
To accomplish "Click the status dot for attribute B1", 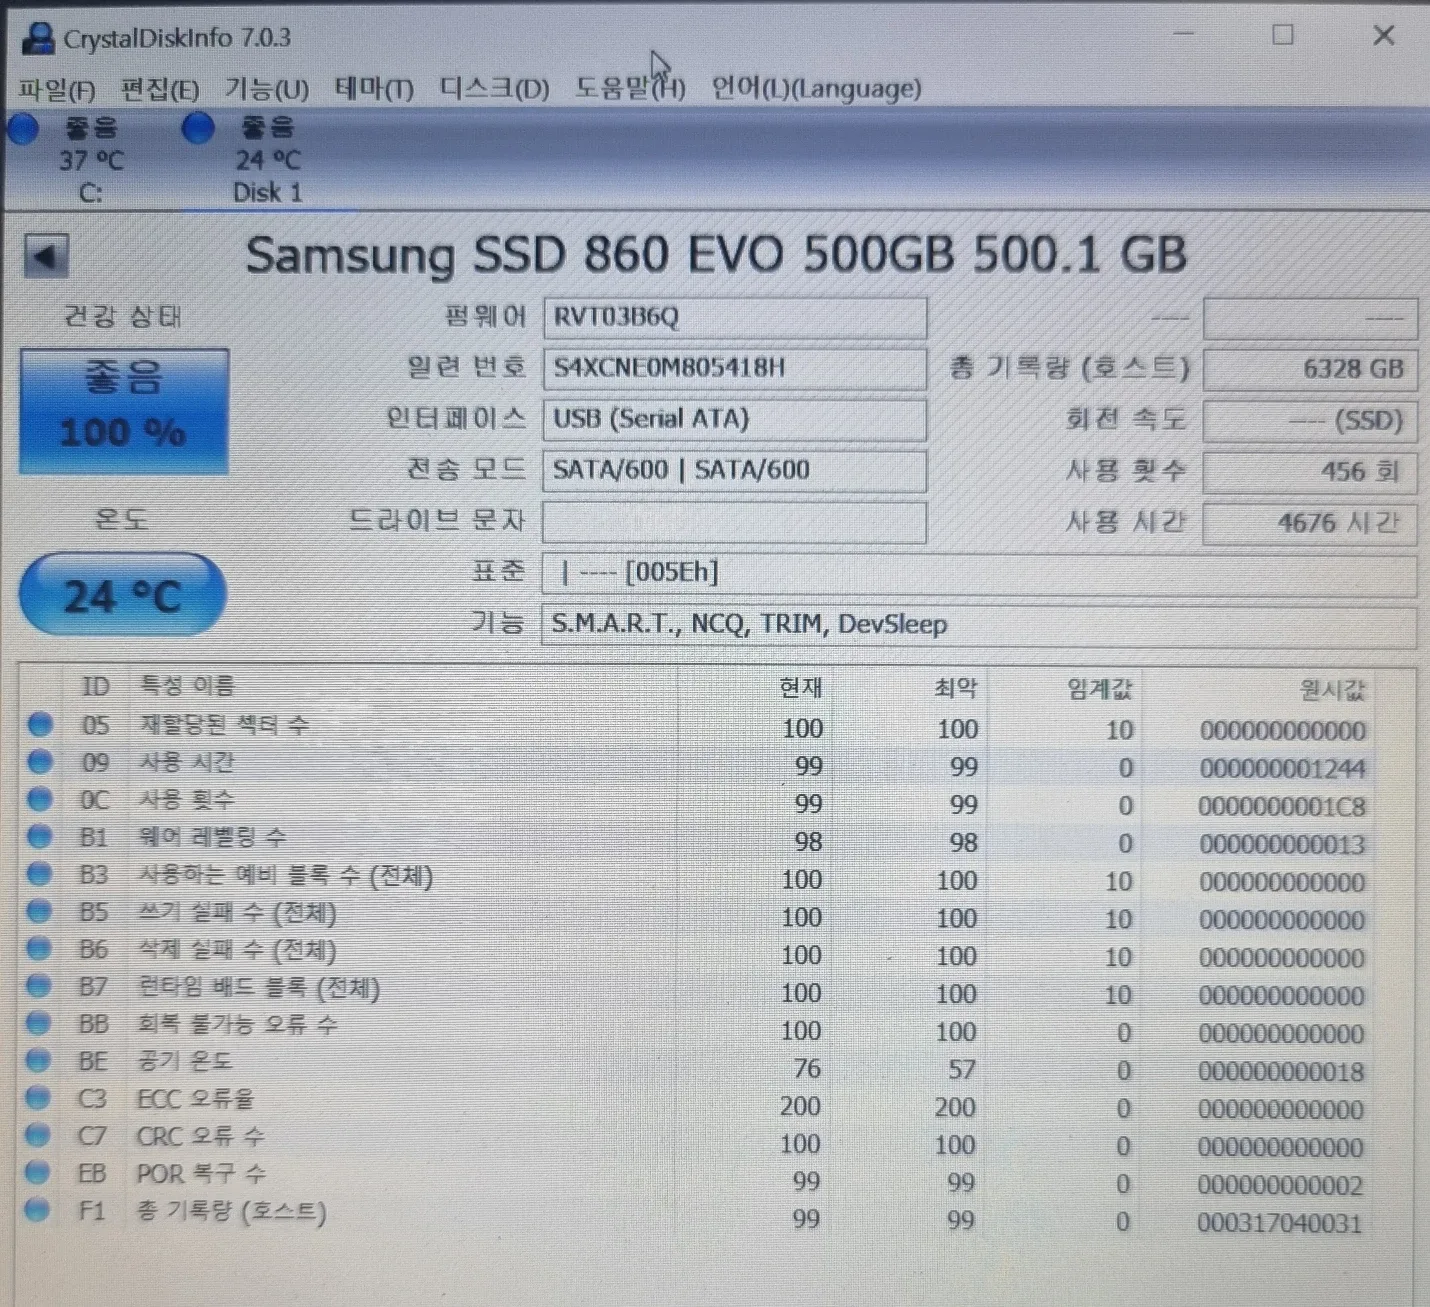I will point(40,836).
